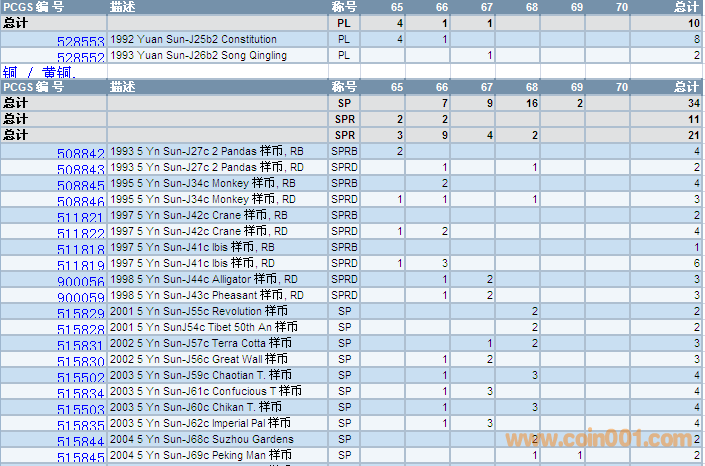Click the 称号 column header in top table
The height and width of the screenshot is (466, 705).
(344, 7)
